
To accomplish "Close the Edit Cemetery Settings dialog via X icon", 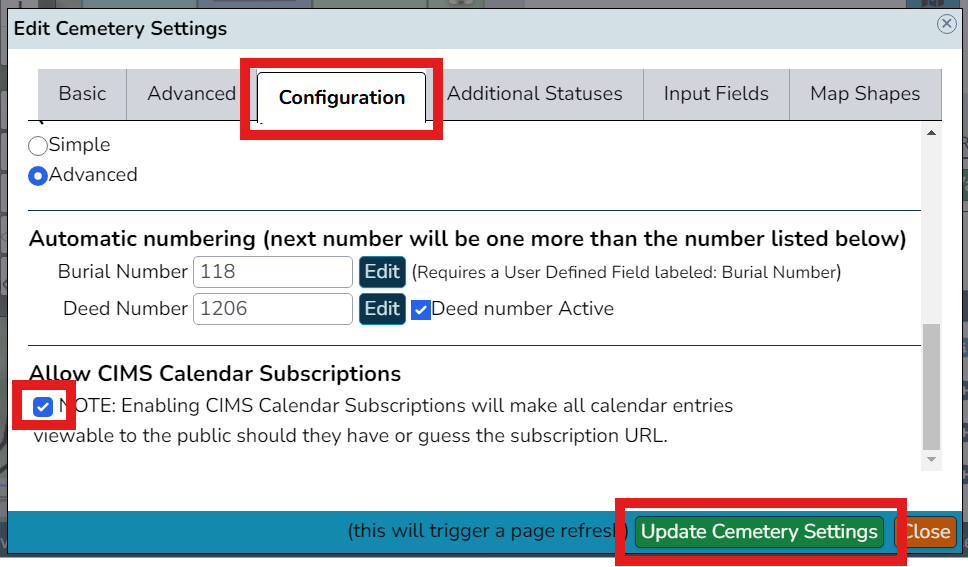I will (946, 24).
